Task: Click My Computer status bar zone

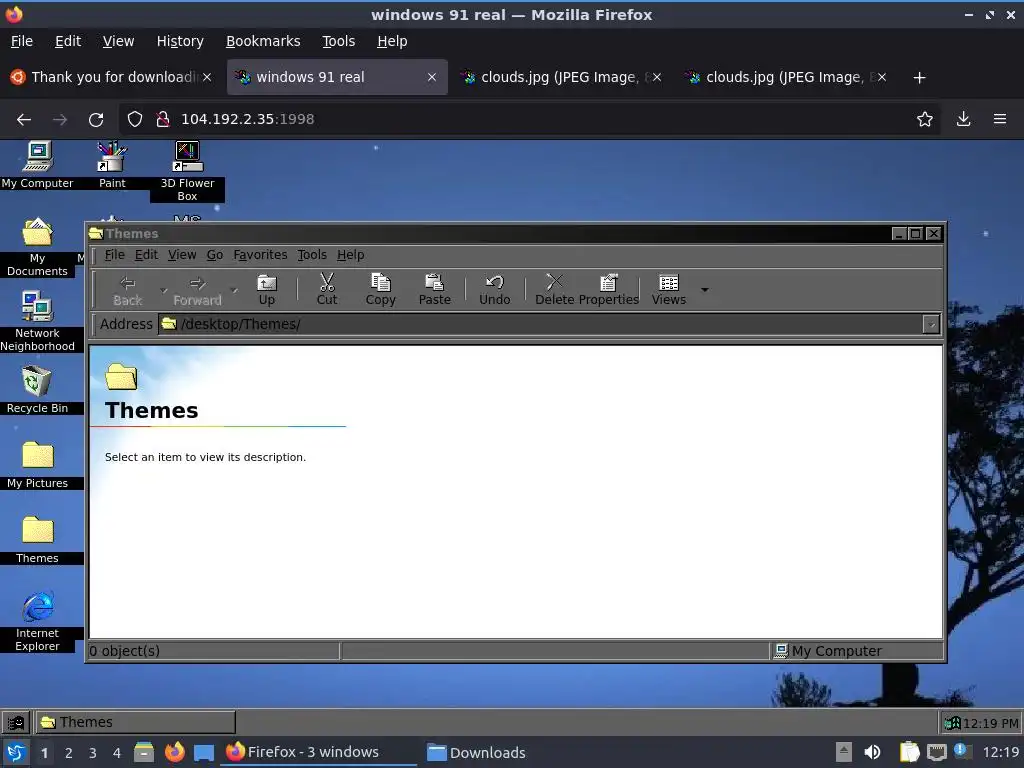Action: pyautogui.click(x=856, y=651)
